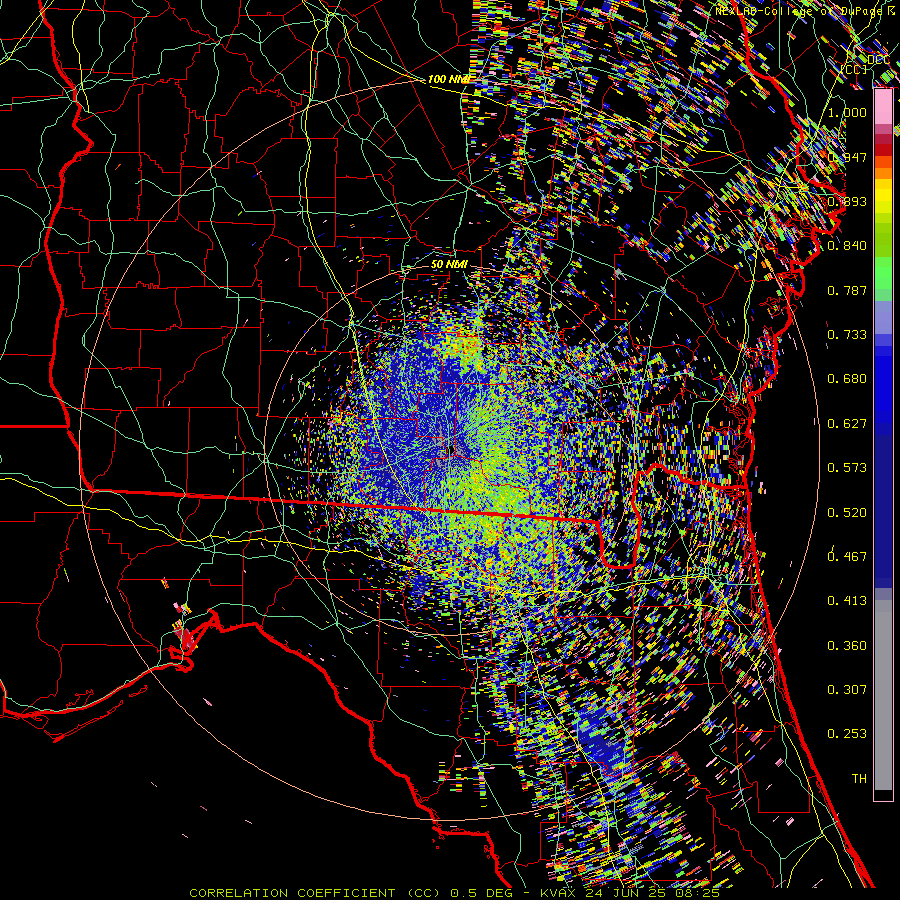Click the 0.253 scale value
Viewport: 900px width, 900px height.
847,734
